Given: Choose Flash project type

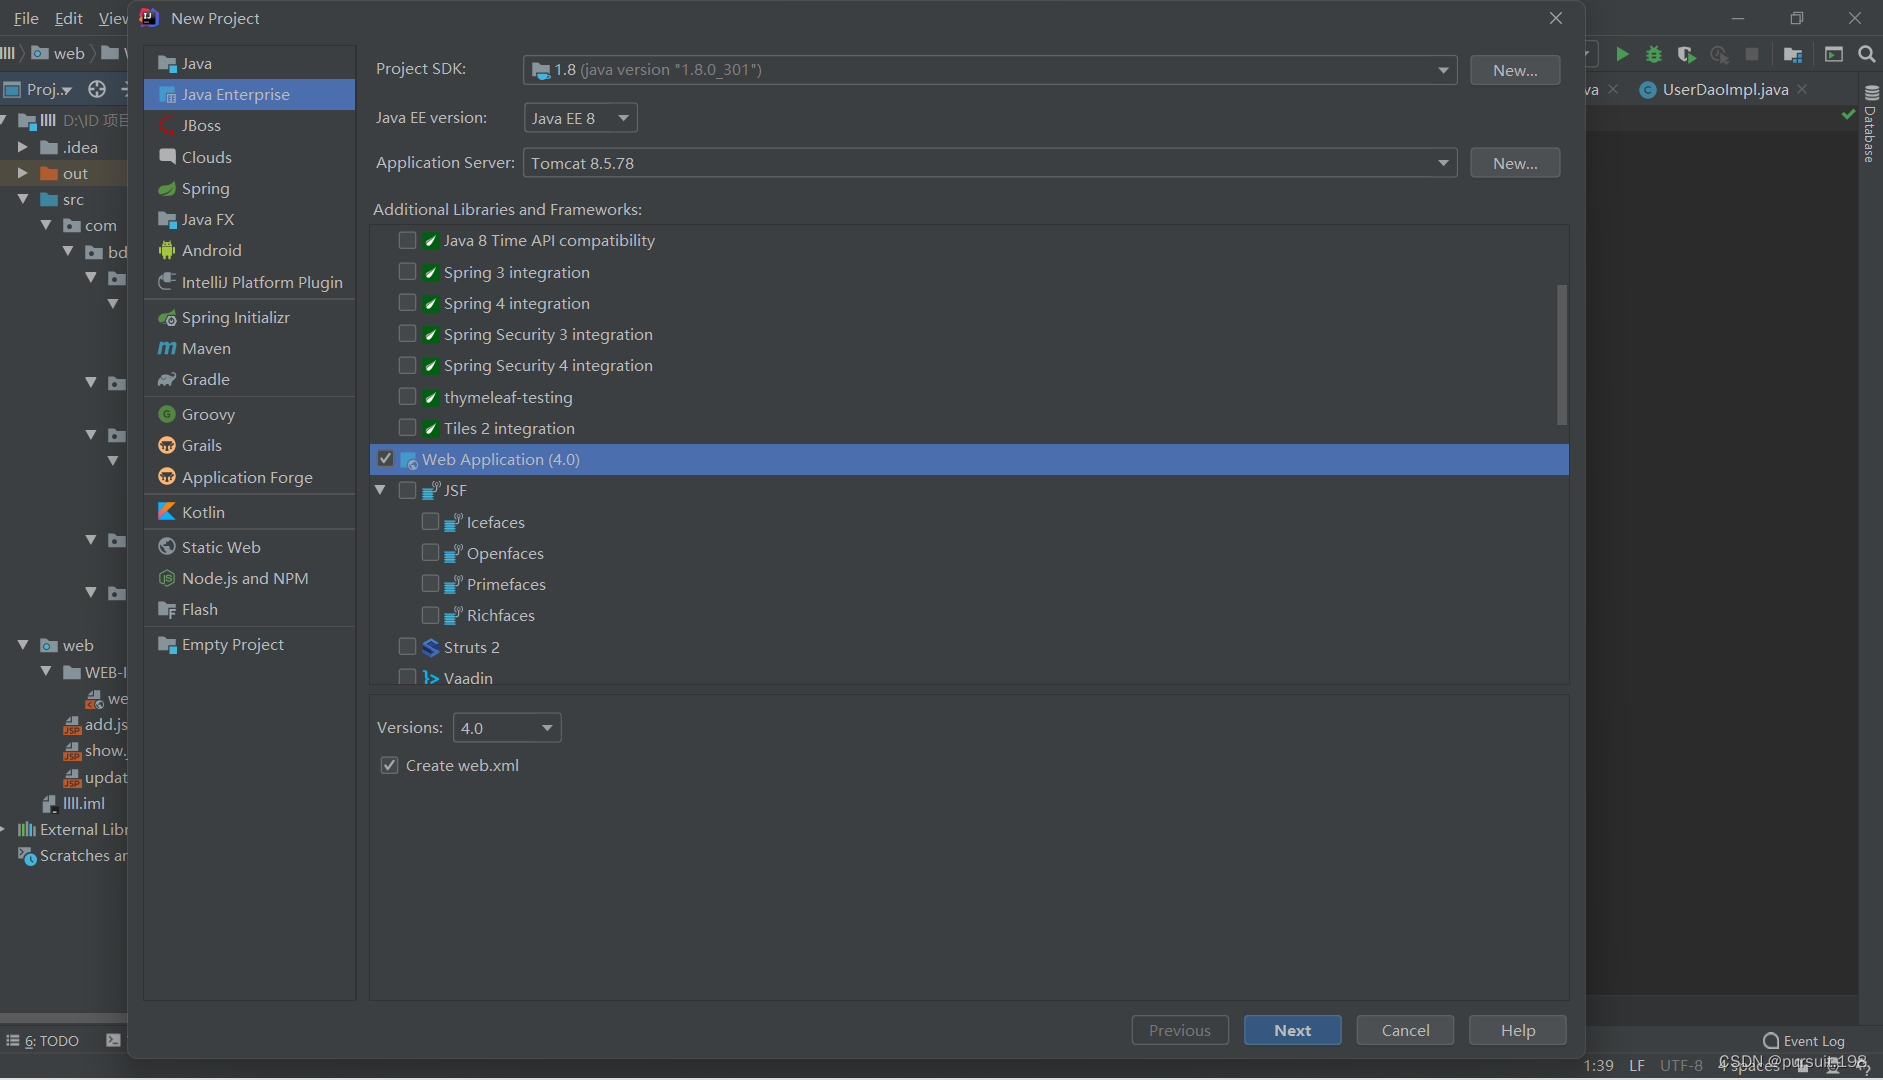Looking at the screenshot, I should click(249, 609).
